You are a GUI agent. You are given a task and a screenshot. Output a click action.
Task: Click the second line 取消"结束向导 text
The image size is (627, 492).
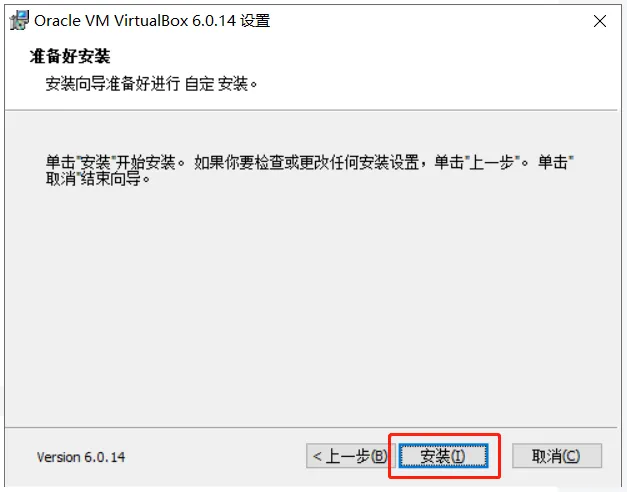(x=98, y=179)
